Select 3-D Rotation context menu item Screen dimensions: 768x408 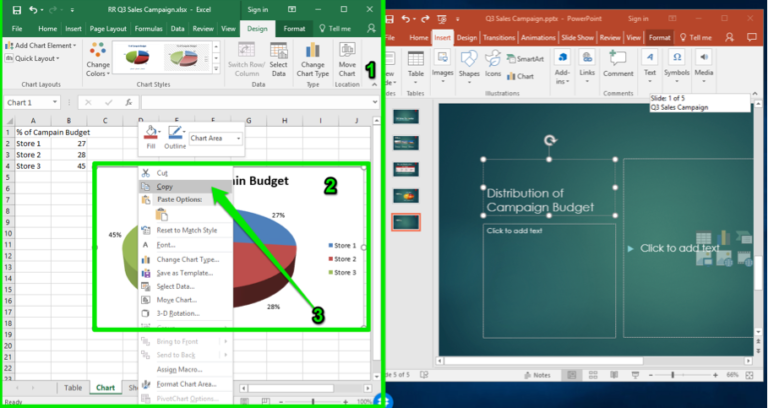185,313
